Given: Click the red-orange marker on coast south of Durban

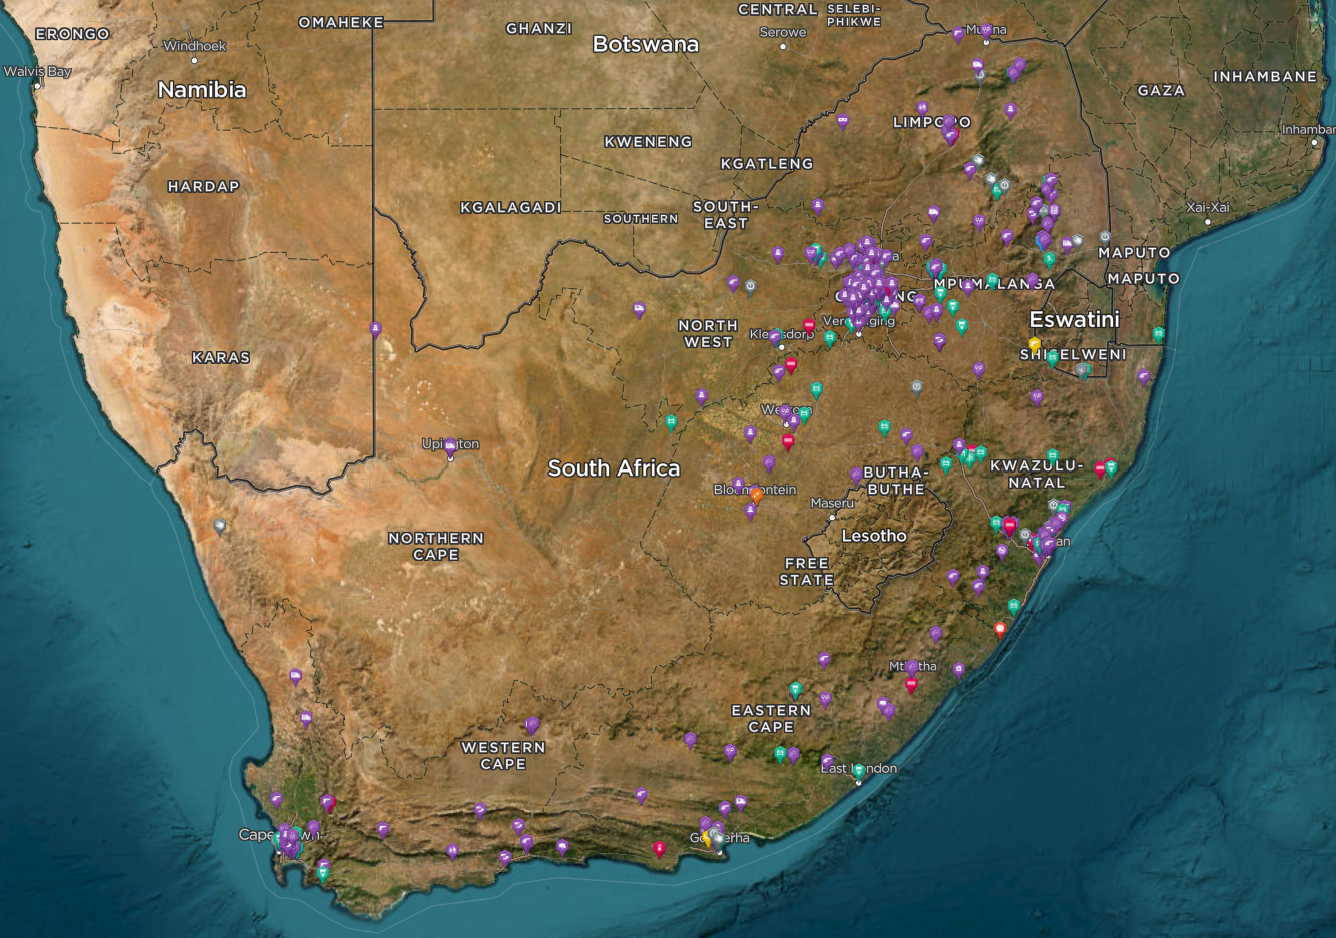Looking at the screenshot, I should click(x=1000, y=629).
